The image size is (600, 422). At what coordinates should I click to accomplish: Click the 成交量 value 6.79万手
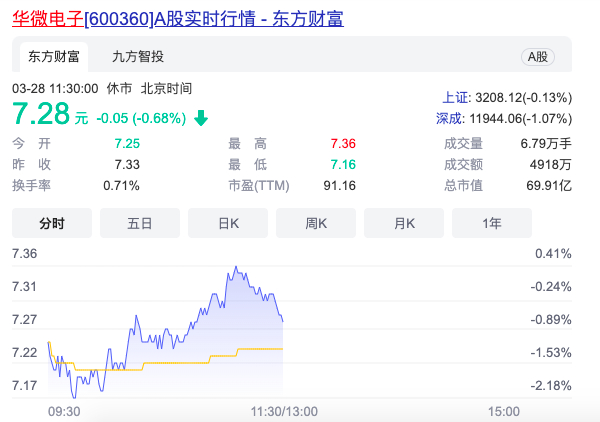click(x=546, y=144)
